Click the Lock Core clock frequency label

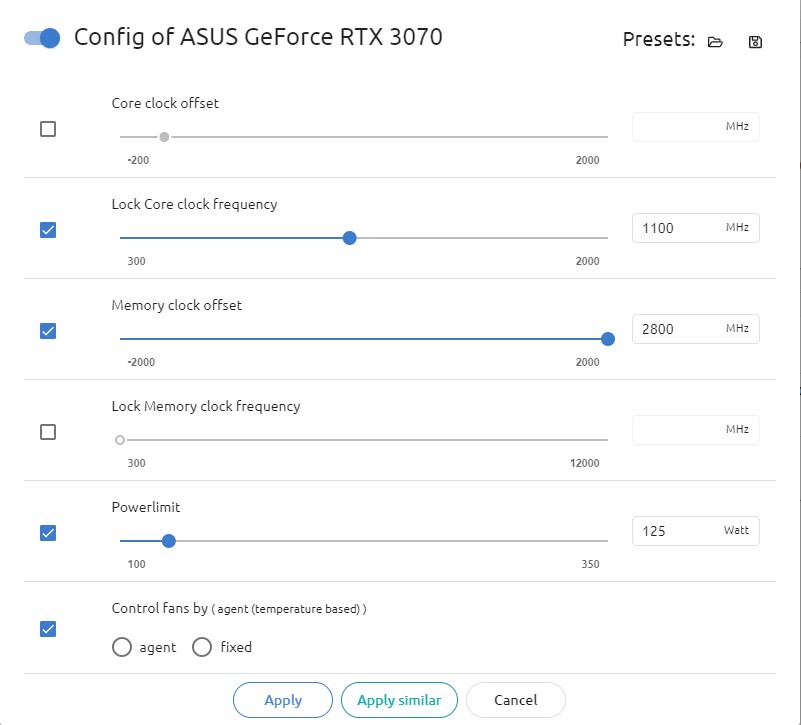(195, 204)
